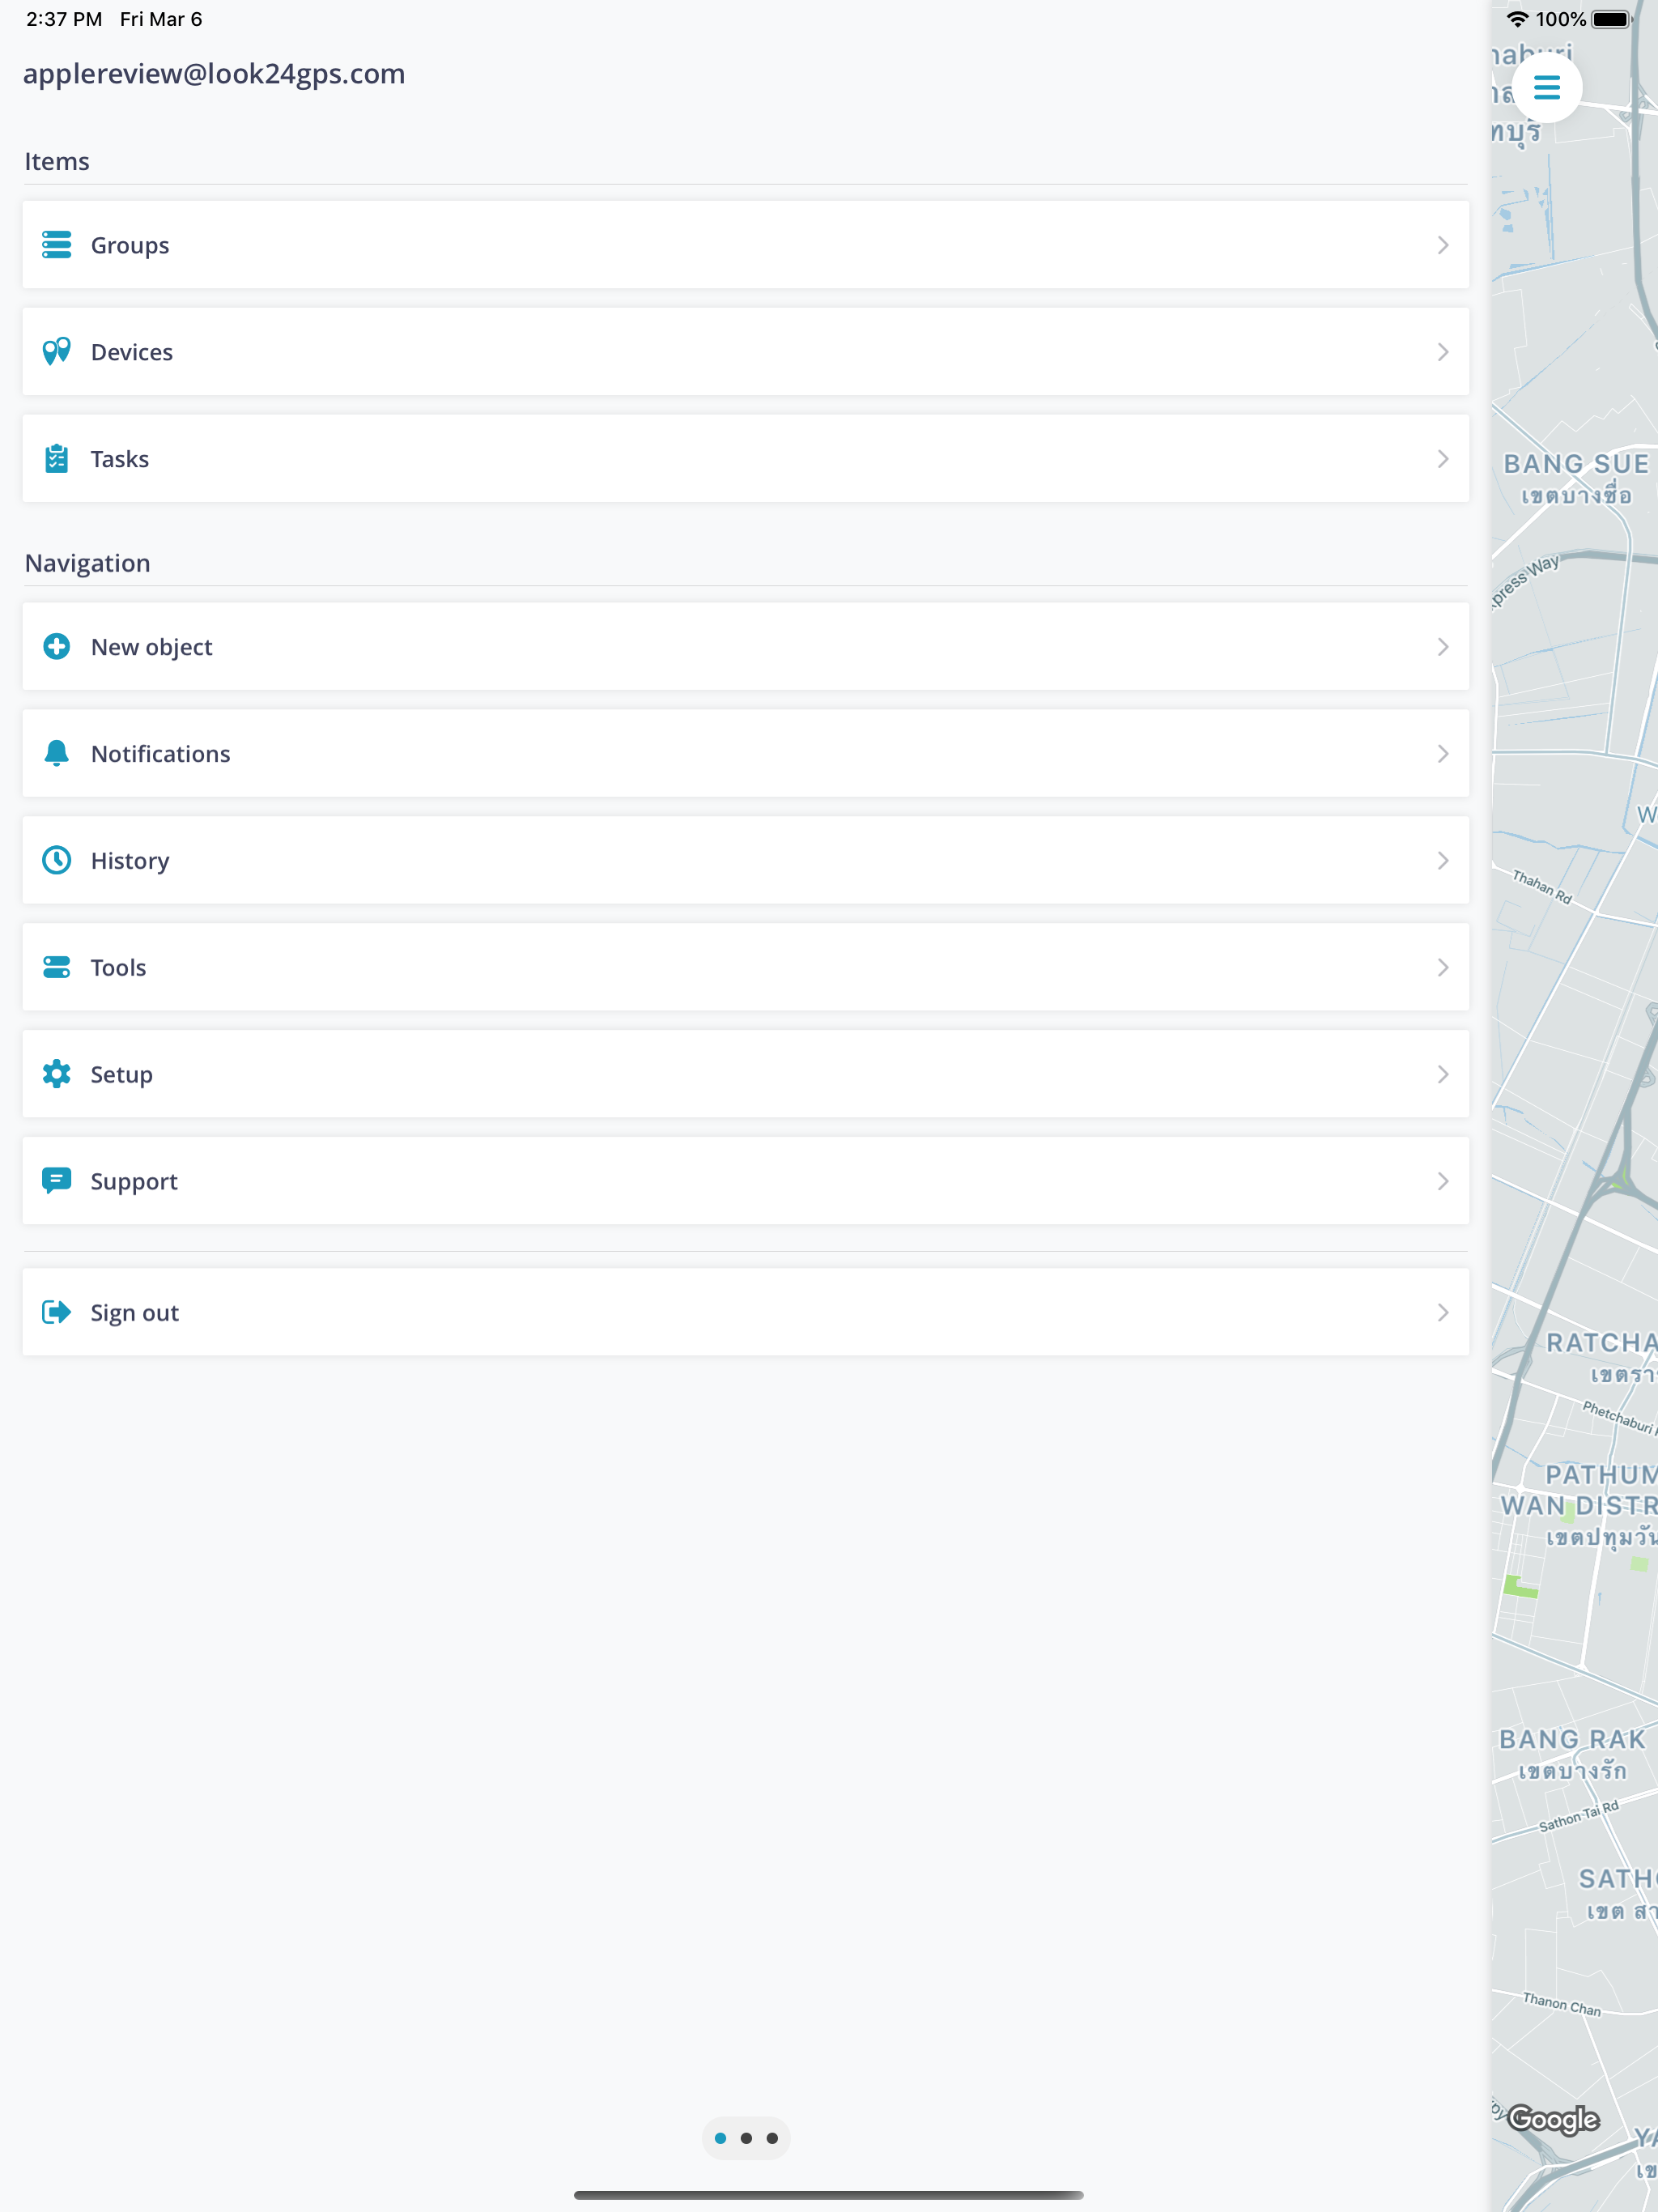Open Notifications via its chevron
Image resolution: width=1658 pixels, height=2212 pixels.
pos(1442,754)
